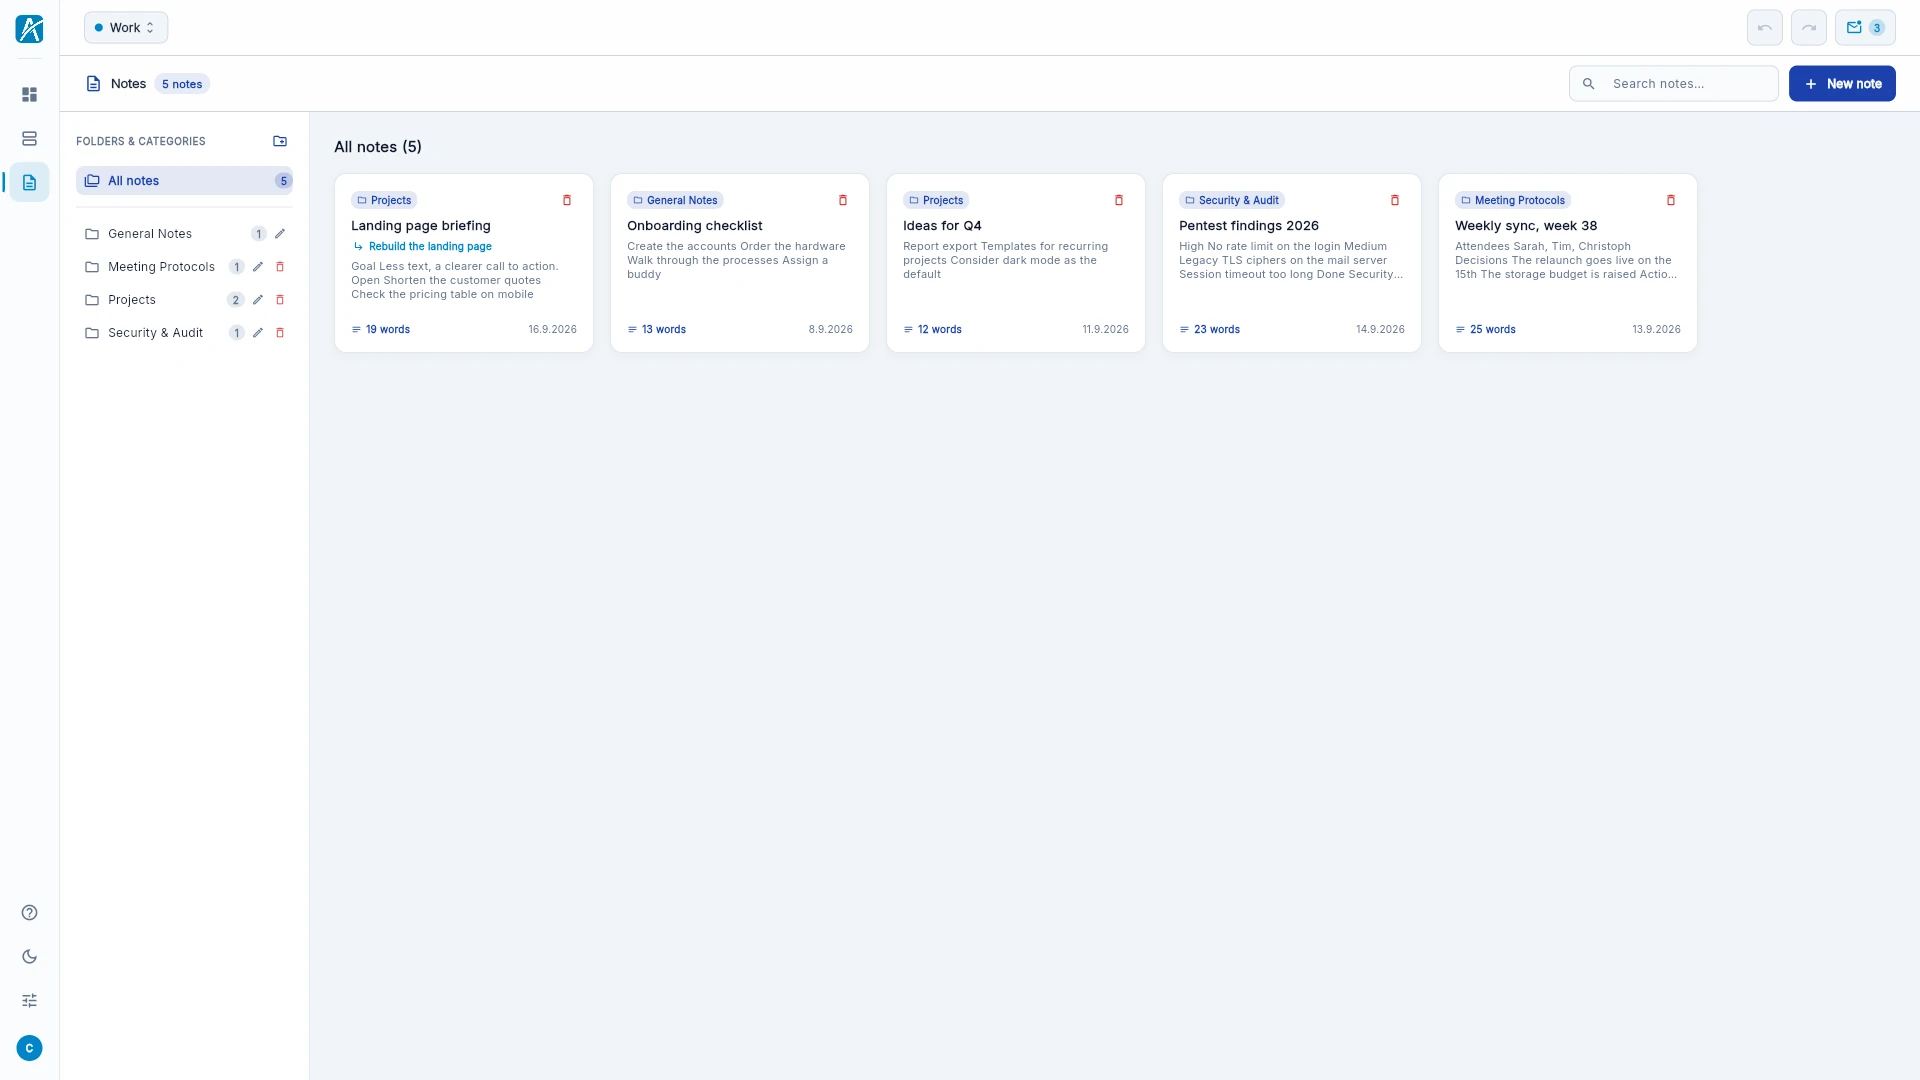Focus the Search notes field
The image size is (1920, 1080).
1674,84
